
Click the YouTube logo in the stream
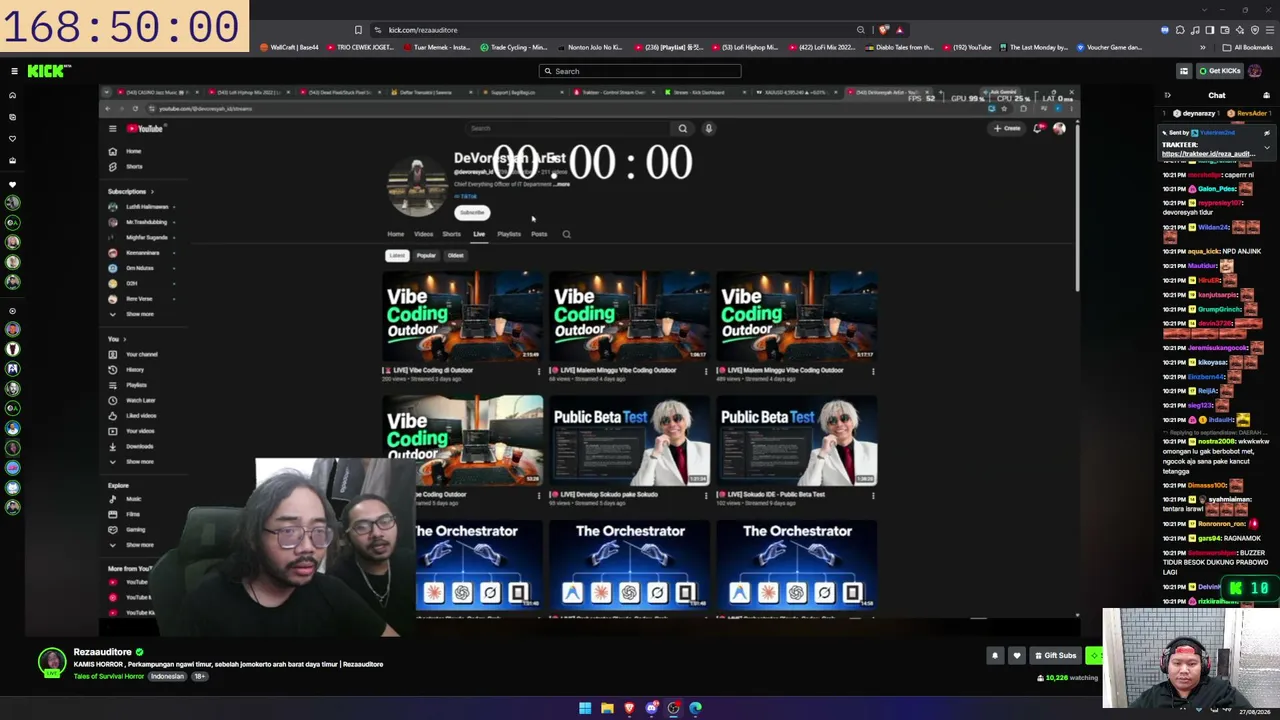pos(146,129)
